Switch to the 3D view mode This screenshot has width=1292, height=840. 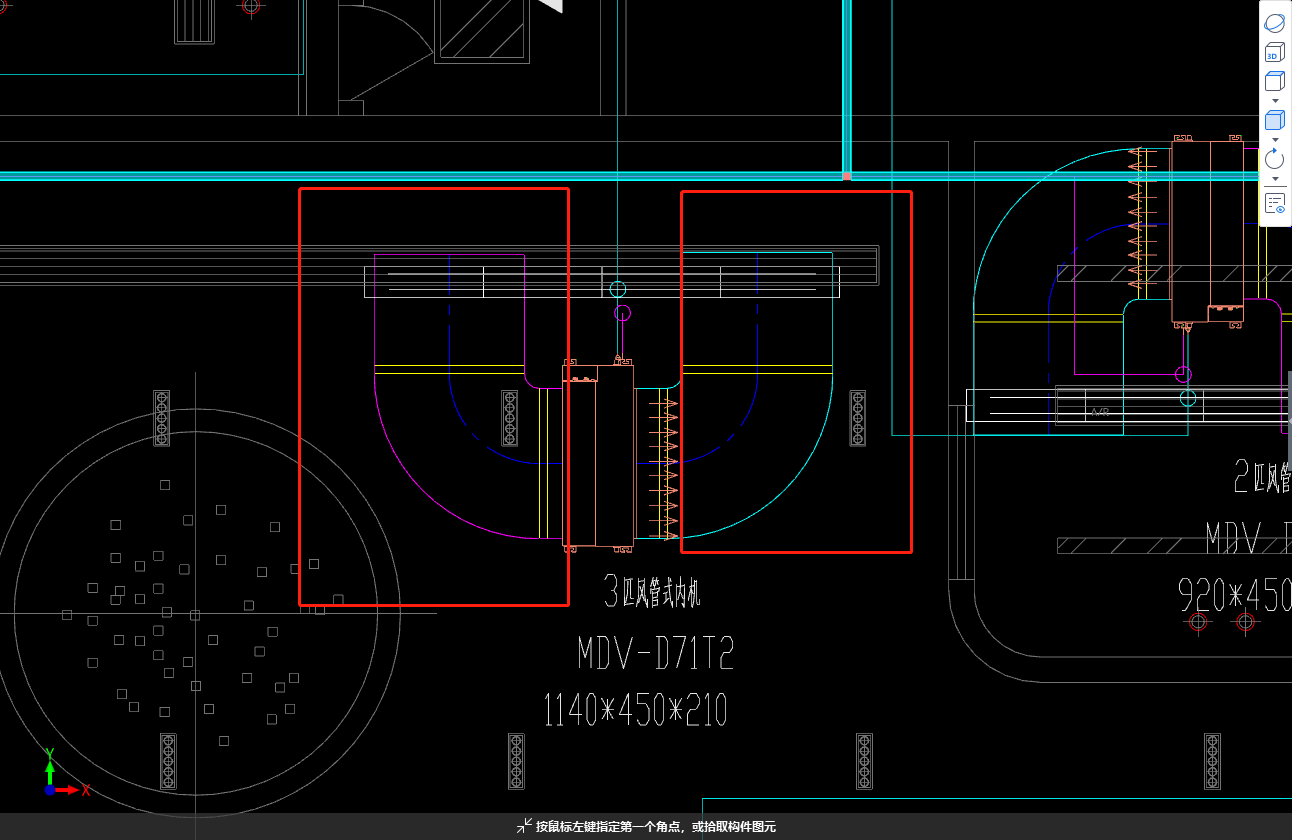point(1274,52)
